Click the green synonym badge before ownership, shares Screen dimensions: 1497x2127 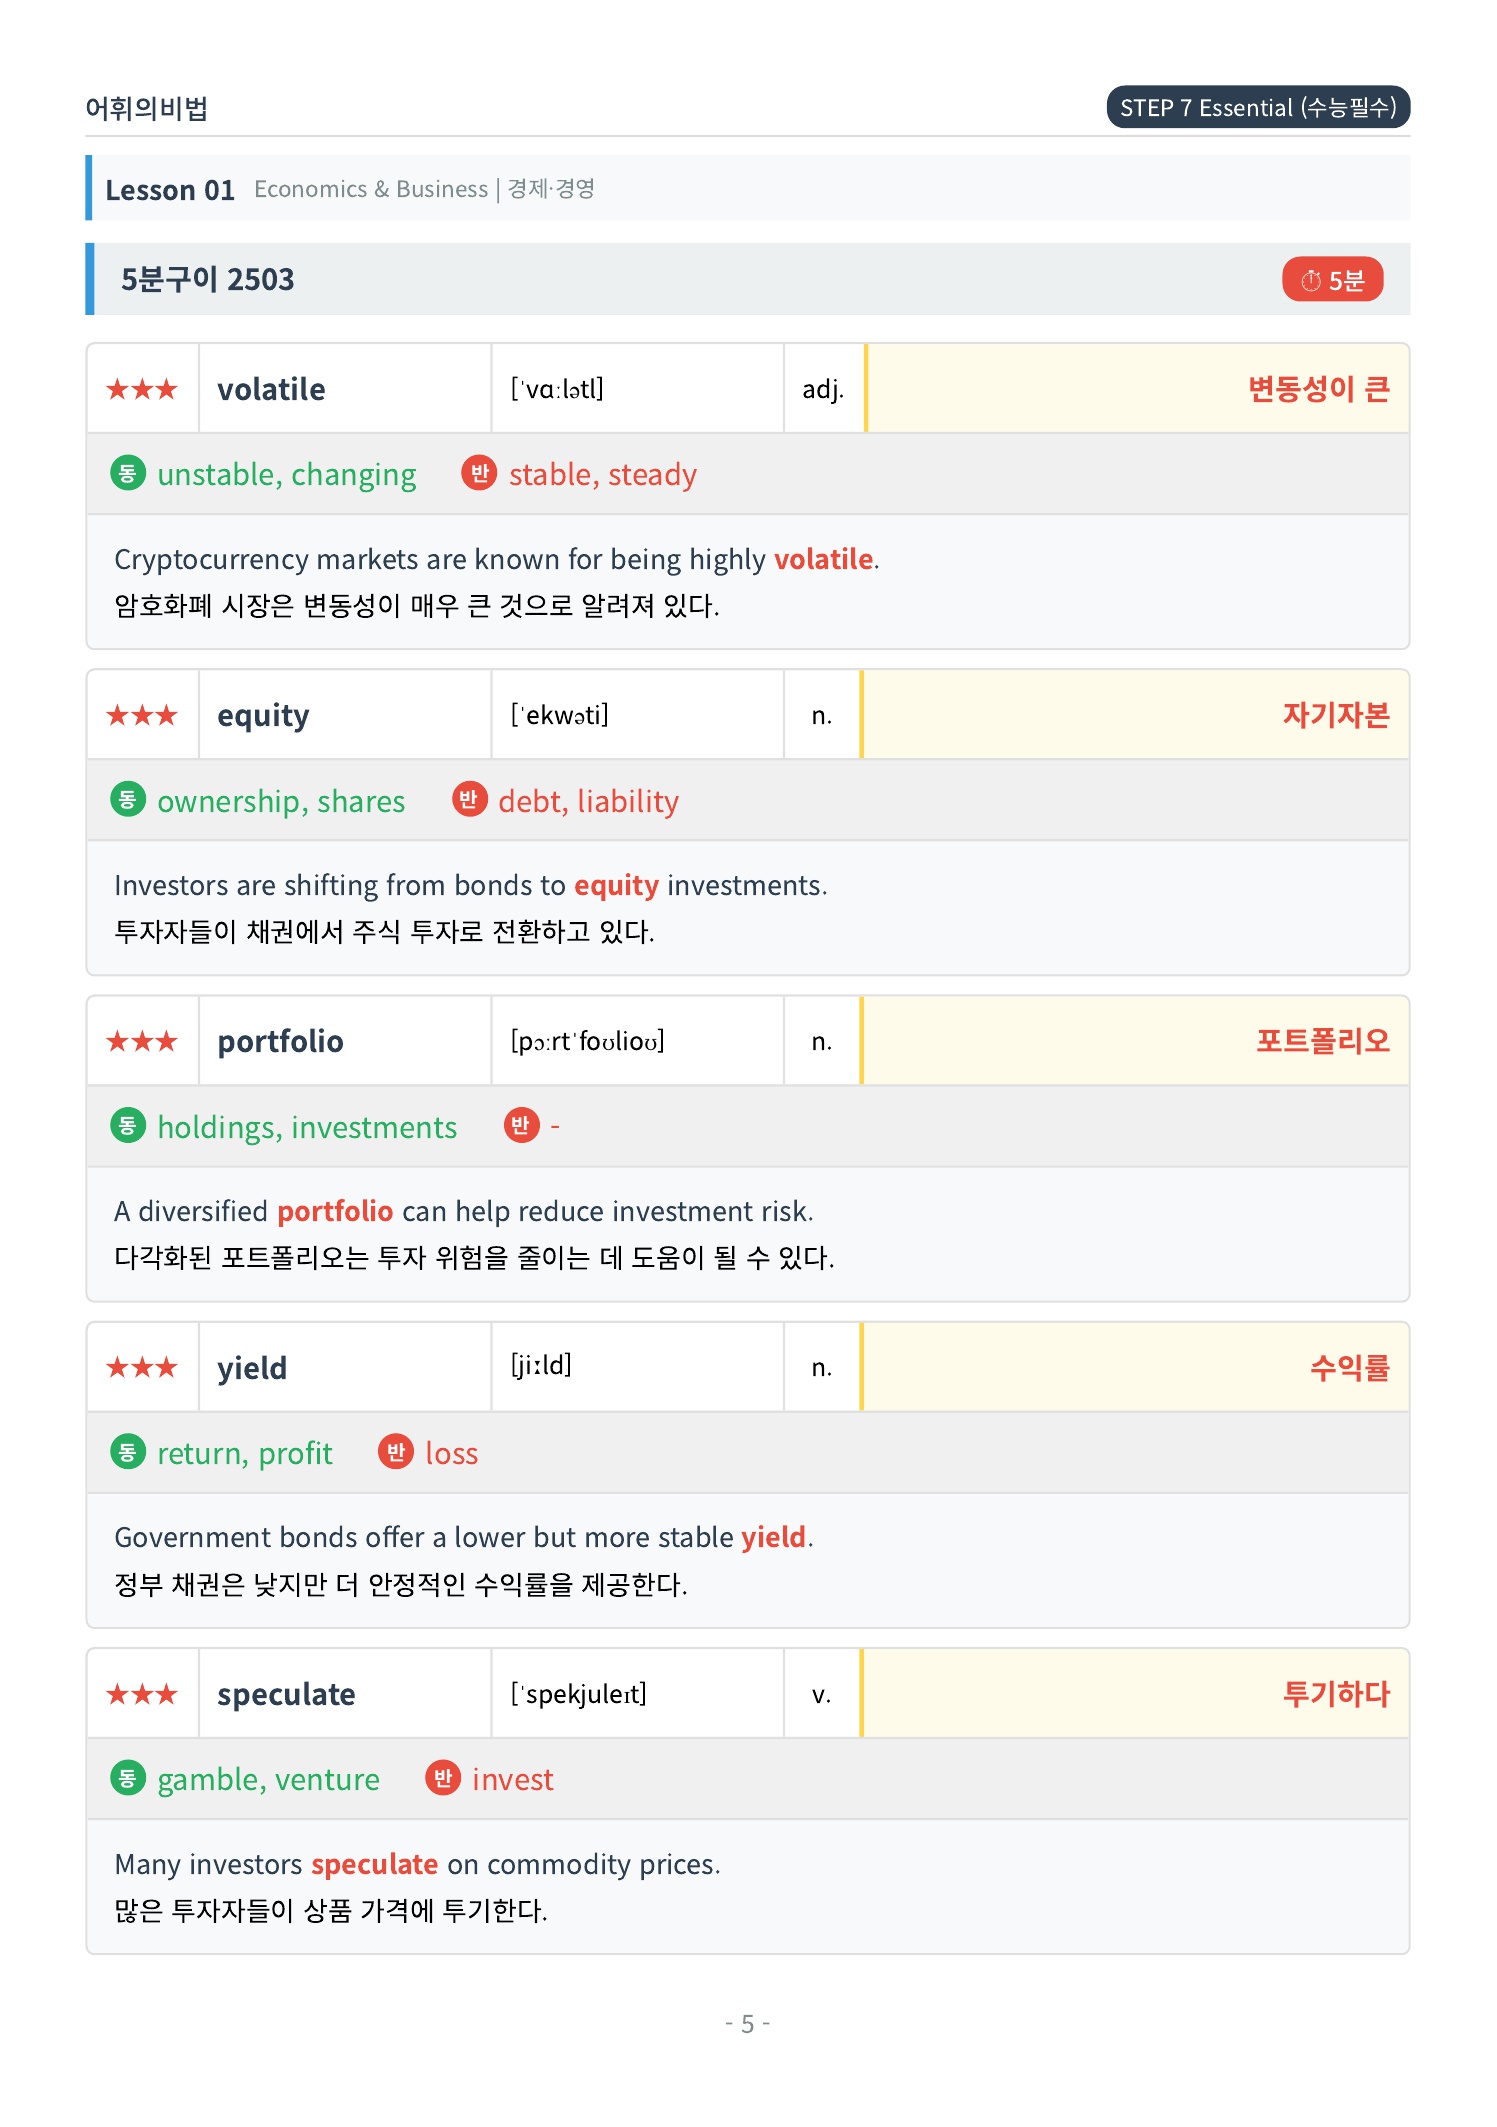click(127, 799)
